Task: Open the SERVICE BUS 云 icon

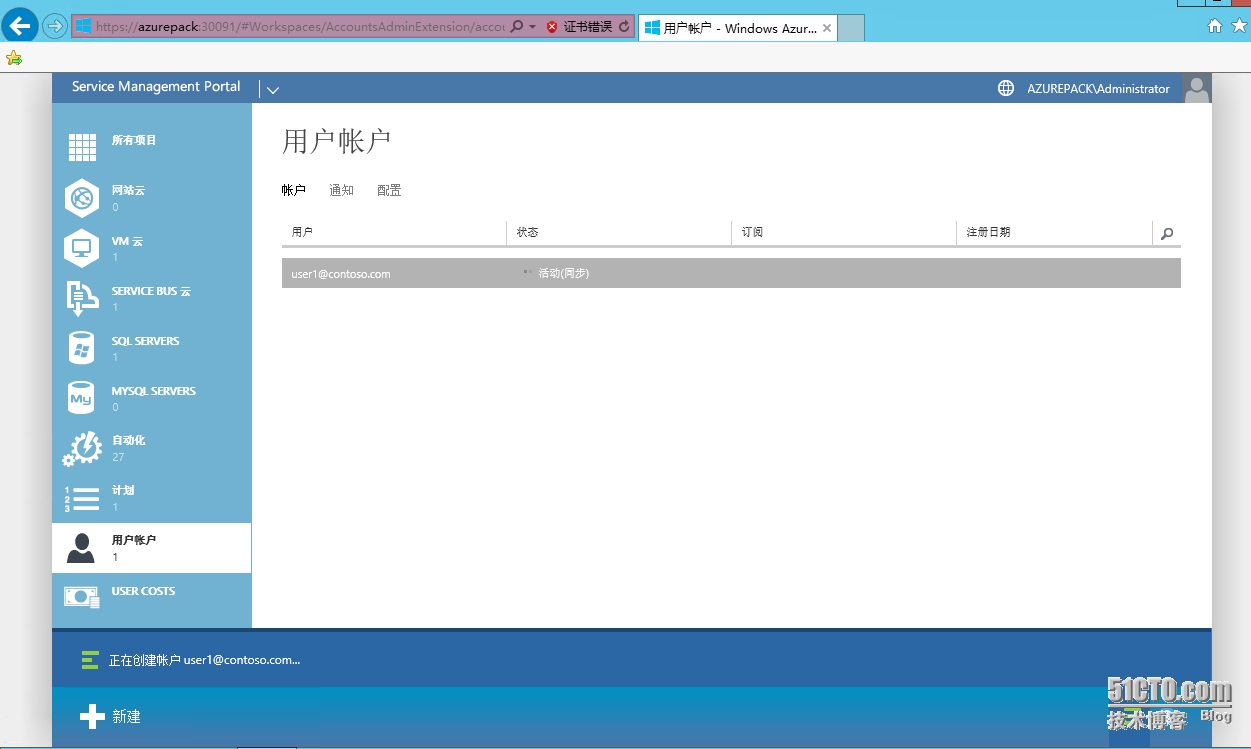Action: [x=82, y=298]
